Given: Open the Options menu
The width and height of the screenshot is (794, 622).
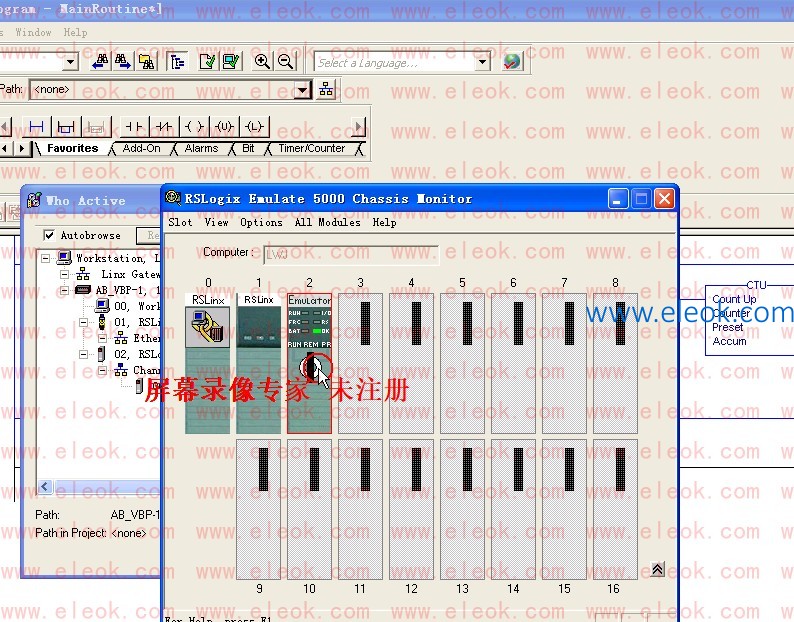Looking at the screenshot, I should click(261, 222).
